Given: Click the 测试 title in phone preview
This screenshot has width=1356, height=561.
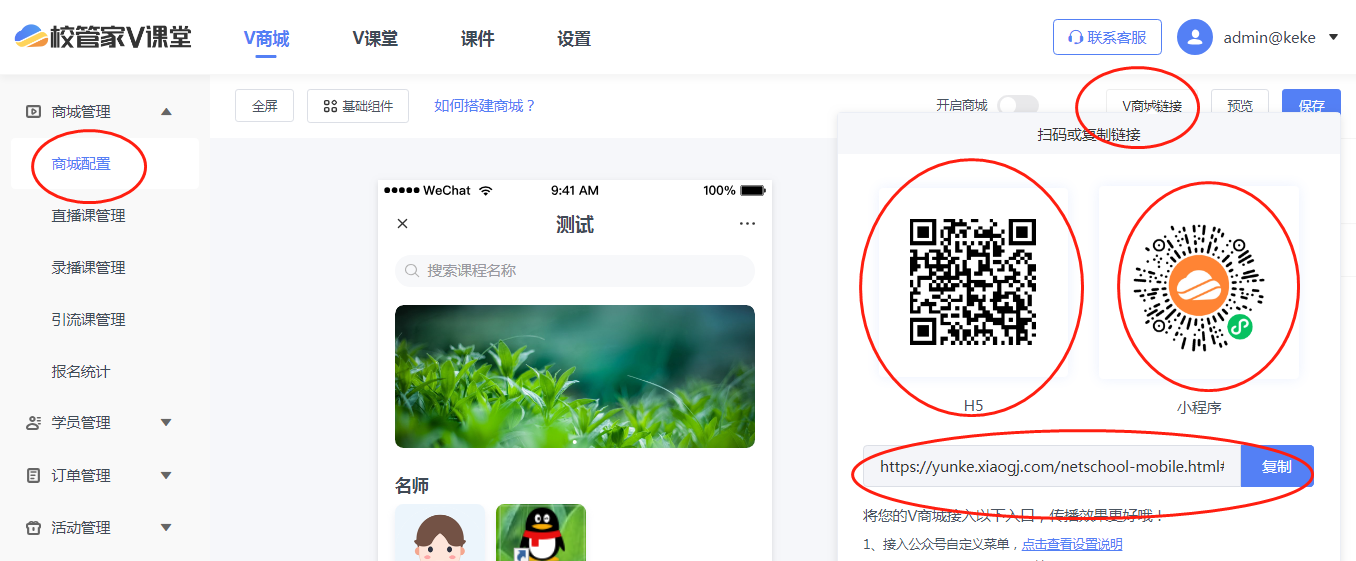Looking at the screenshot, I should point(575,225).
